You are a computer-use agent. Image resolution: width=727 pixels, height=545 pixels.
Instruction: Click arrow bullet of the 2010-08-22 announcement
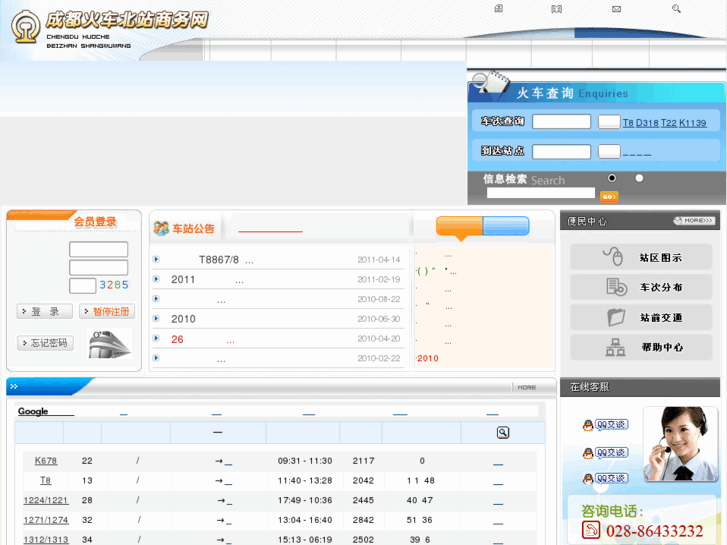[156, 299]
